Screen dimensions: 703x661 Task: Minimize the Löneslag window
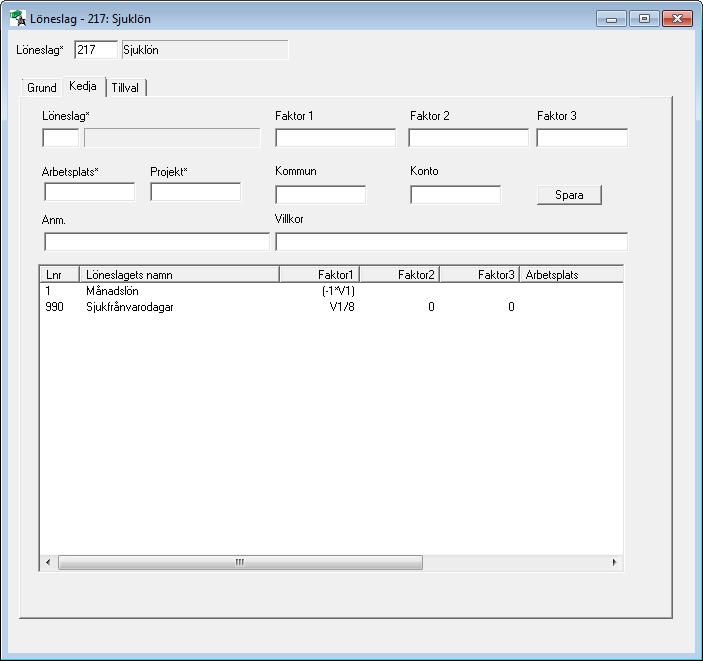(611, 19)
